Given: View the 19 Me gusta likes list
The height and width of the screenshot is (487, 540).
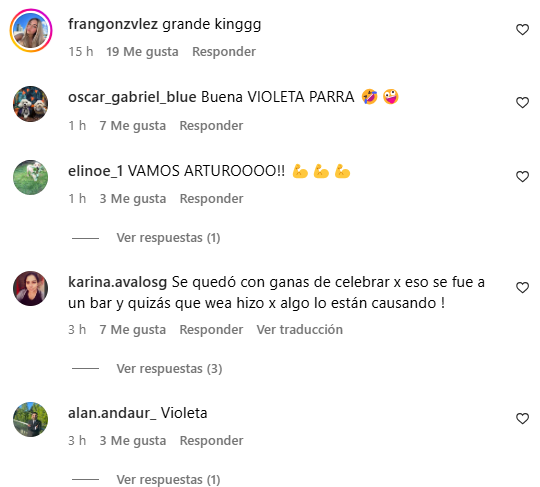Looking at the screenshot, I should [x=142, y=52].
